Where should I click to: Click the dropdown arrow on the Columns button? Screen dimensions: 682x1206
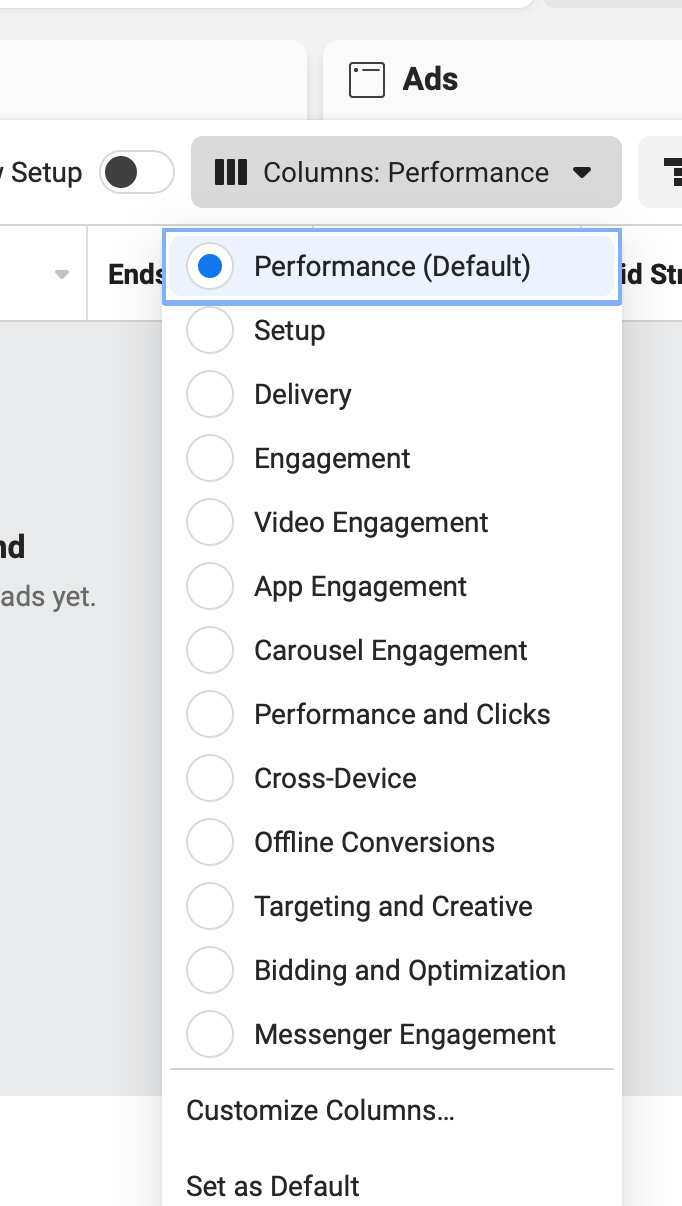583,173
